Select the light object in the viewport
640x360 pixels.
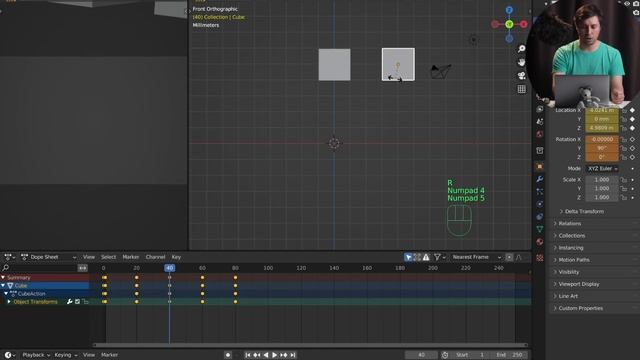pos(473,40)
